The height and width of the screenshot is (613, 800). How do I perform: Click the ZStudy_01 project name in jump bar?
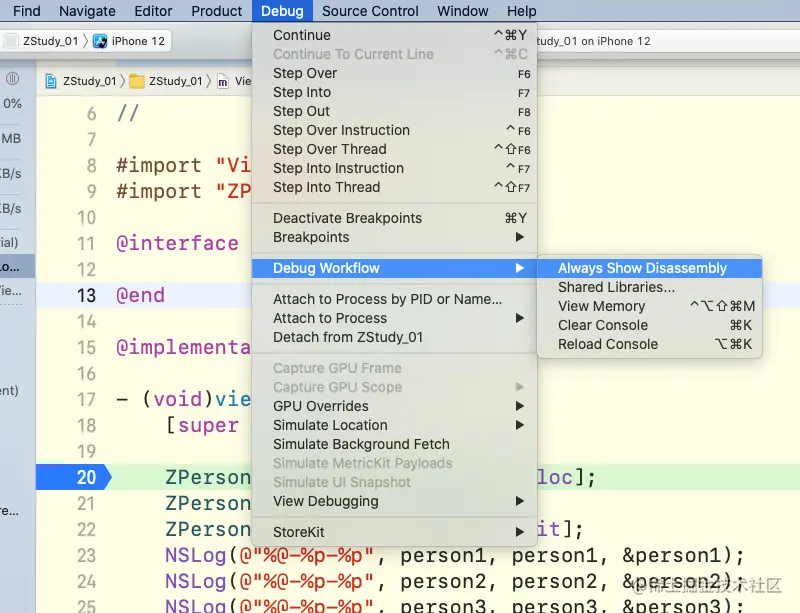89,81
